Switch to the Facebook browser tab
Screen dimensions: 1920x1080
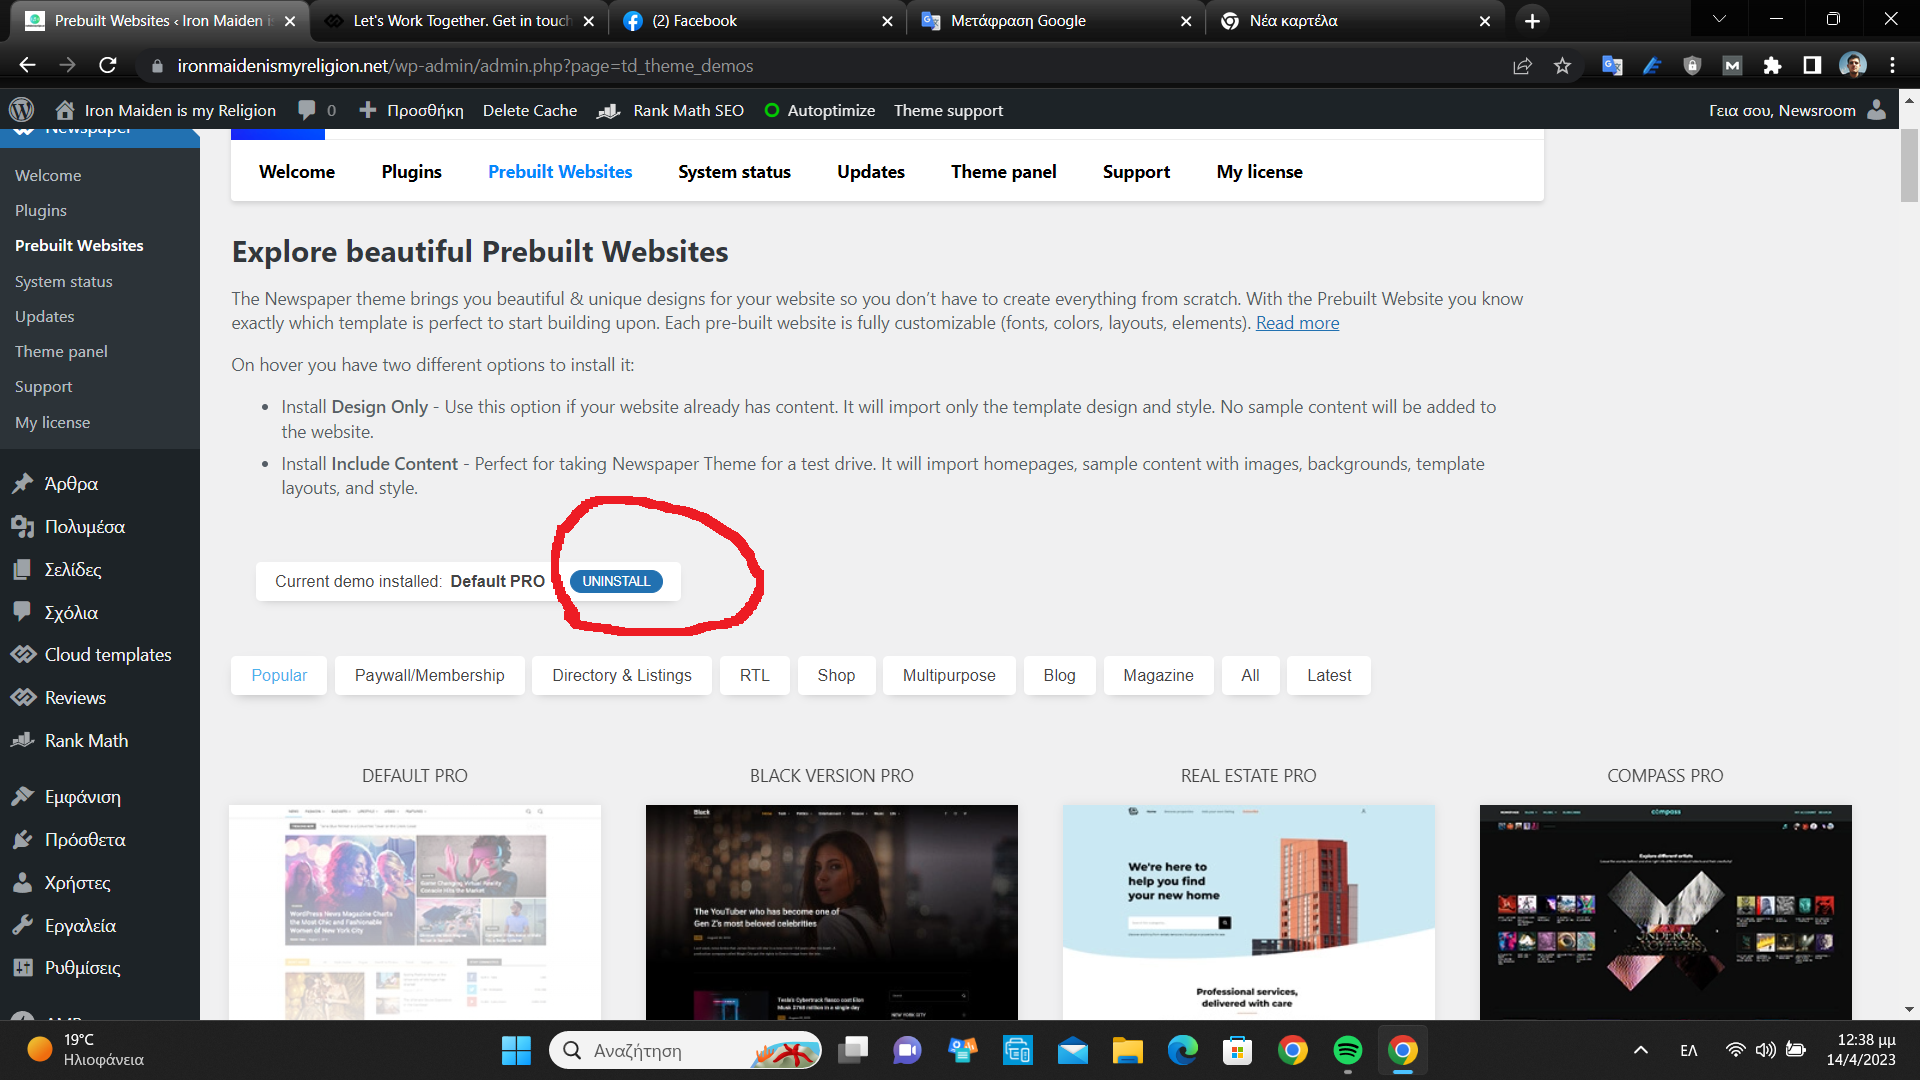pos(757,21)
